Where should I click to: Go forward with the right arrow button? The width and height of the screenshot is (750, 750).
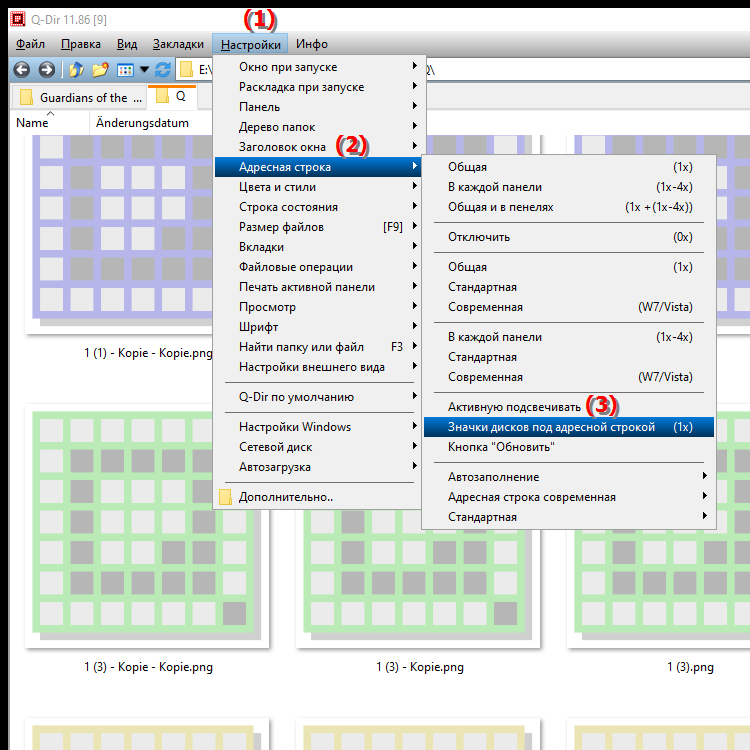point(47,70)
